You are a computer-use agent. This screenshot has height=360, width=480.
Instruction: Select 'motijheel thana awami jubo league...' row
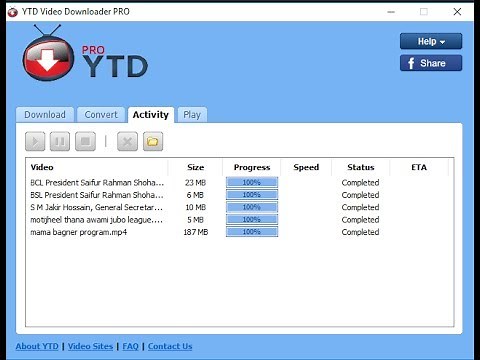[239, 220]
